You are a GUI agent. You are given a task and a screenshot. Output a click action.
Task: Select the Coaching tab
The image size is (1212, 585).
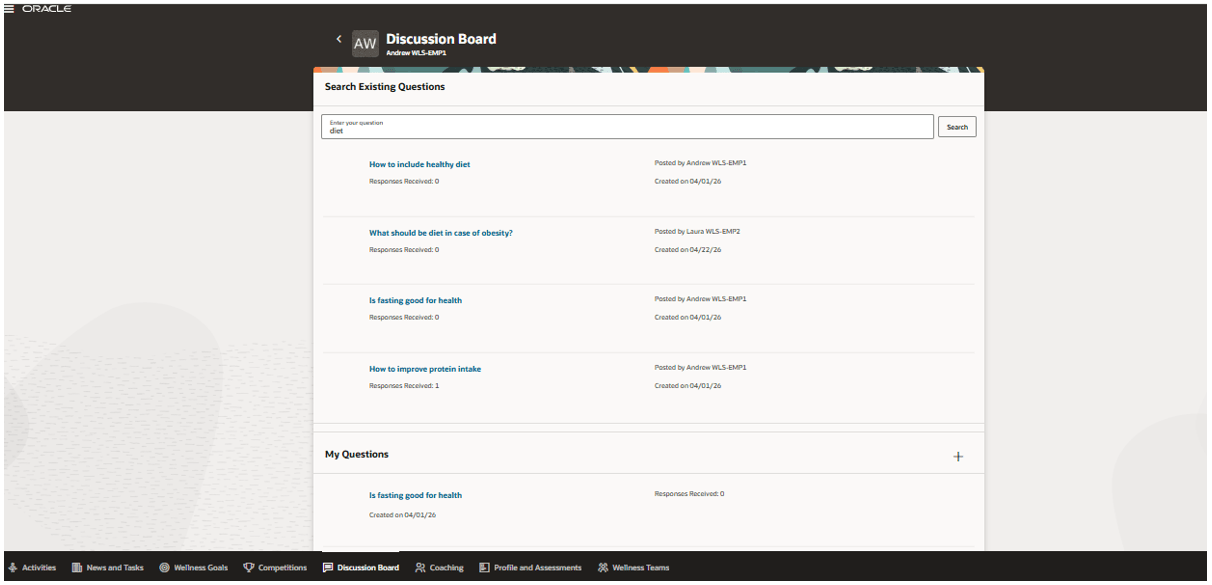pos(440,567)
